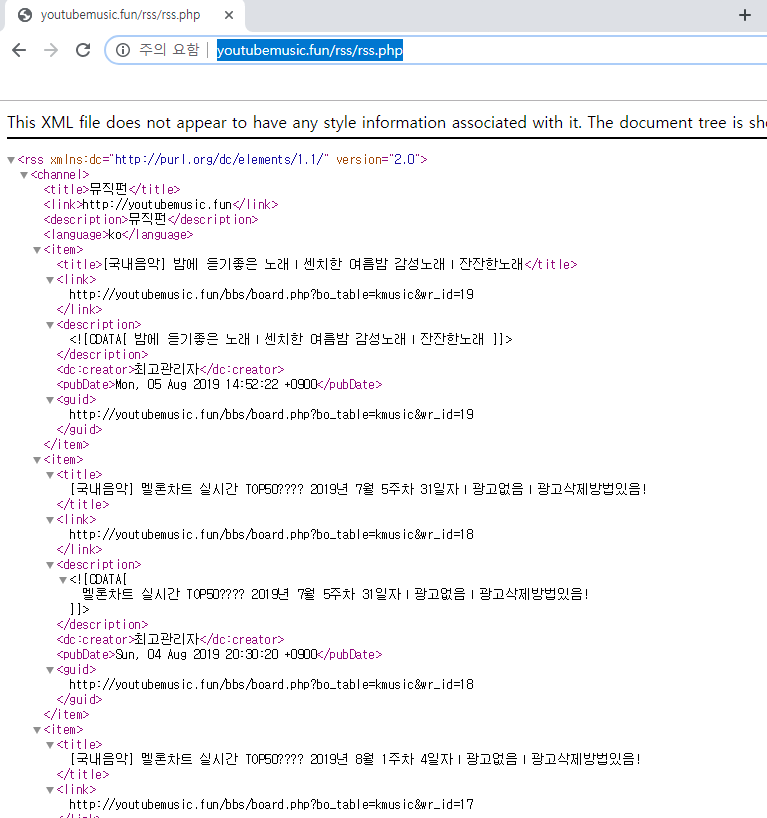
Task: Collapse the title node of the 8월 1주차 item
Action: tap(50, 745)
